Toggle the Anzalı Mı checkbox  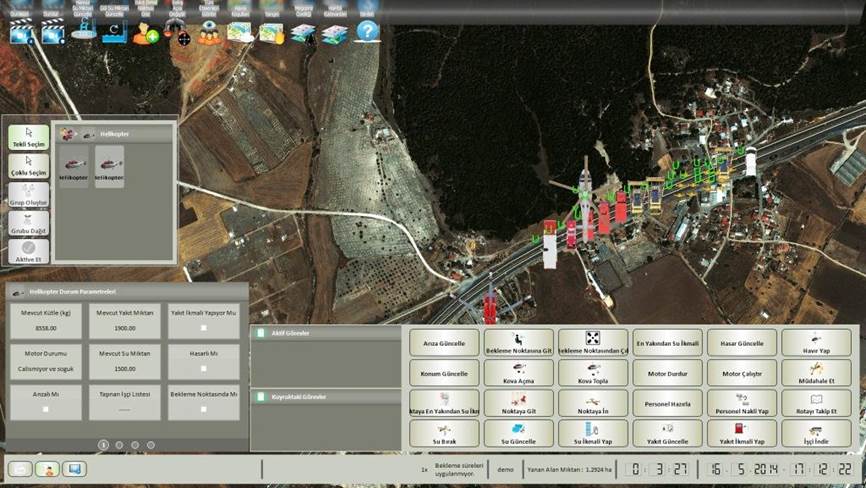46,410
